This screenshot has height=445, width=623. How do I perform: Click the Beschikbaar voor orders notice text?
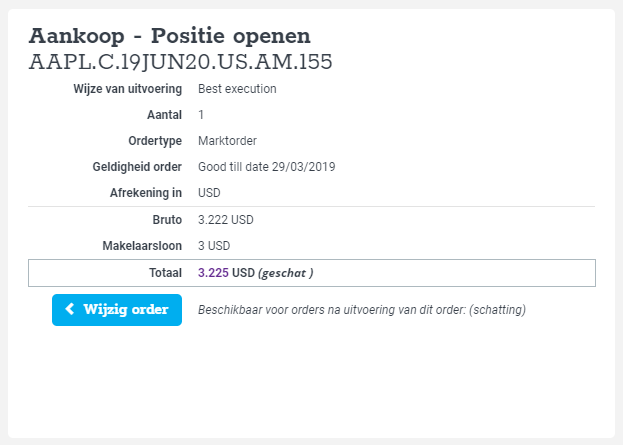(362, 310)
